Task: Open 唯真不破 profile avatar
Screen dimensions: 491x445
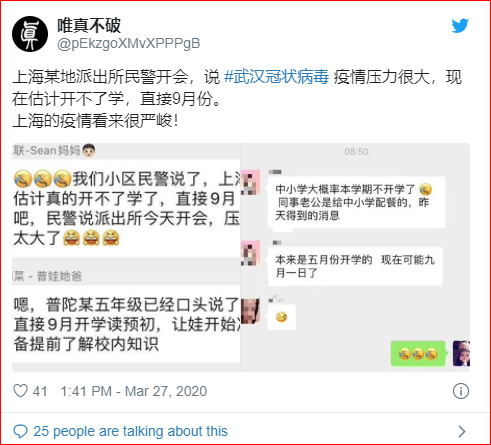Action: (30, 34)
